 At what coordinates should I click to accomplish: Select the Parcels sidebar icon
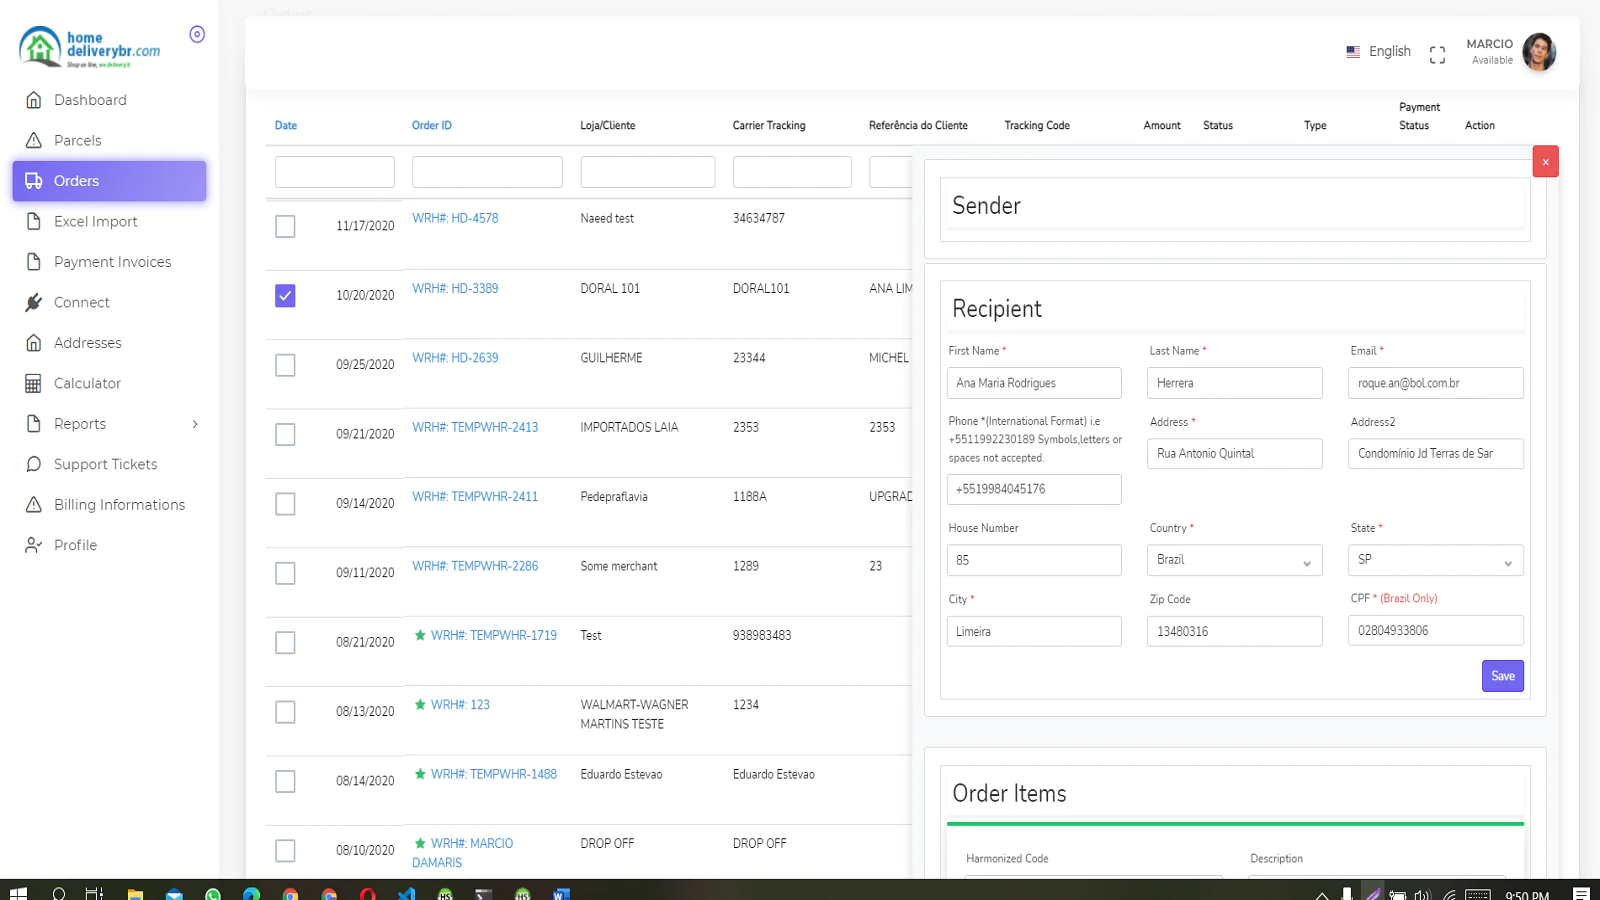33,140
